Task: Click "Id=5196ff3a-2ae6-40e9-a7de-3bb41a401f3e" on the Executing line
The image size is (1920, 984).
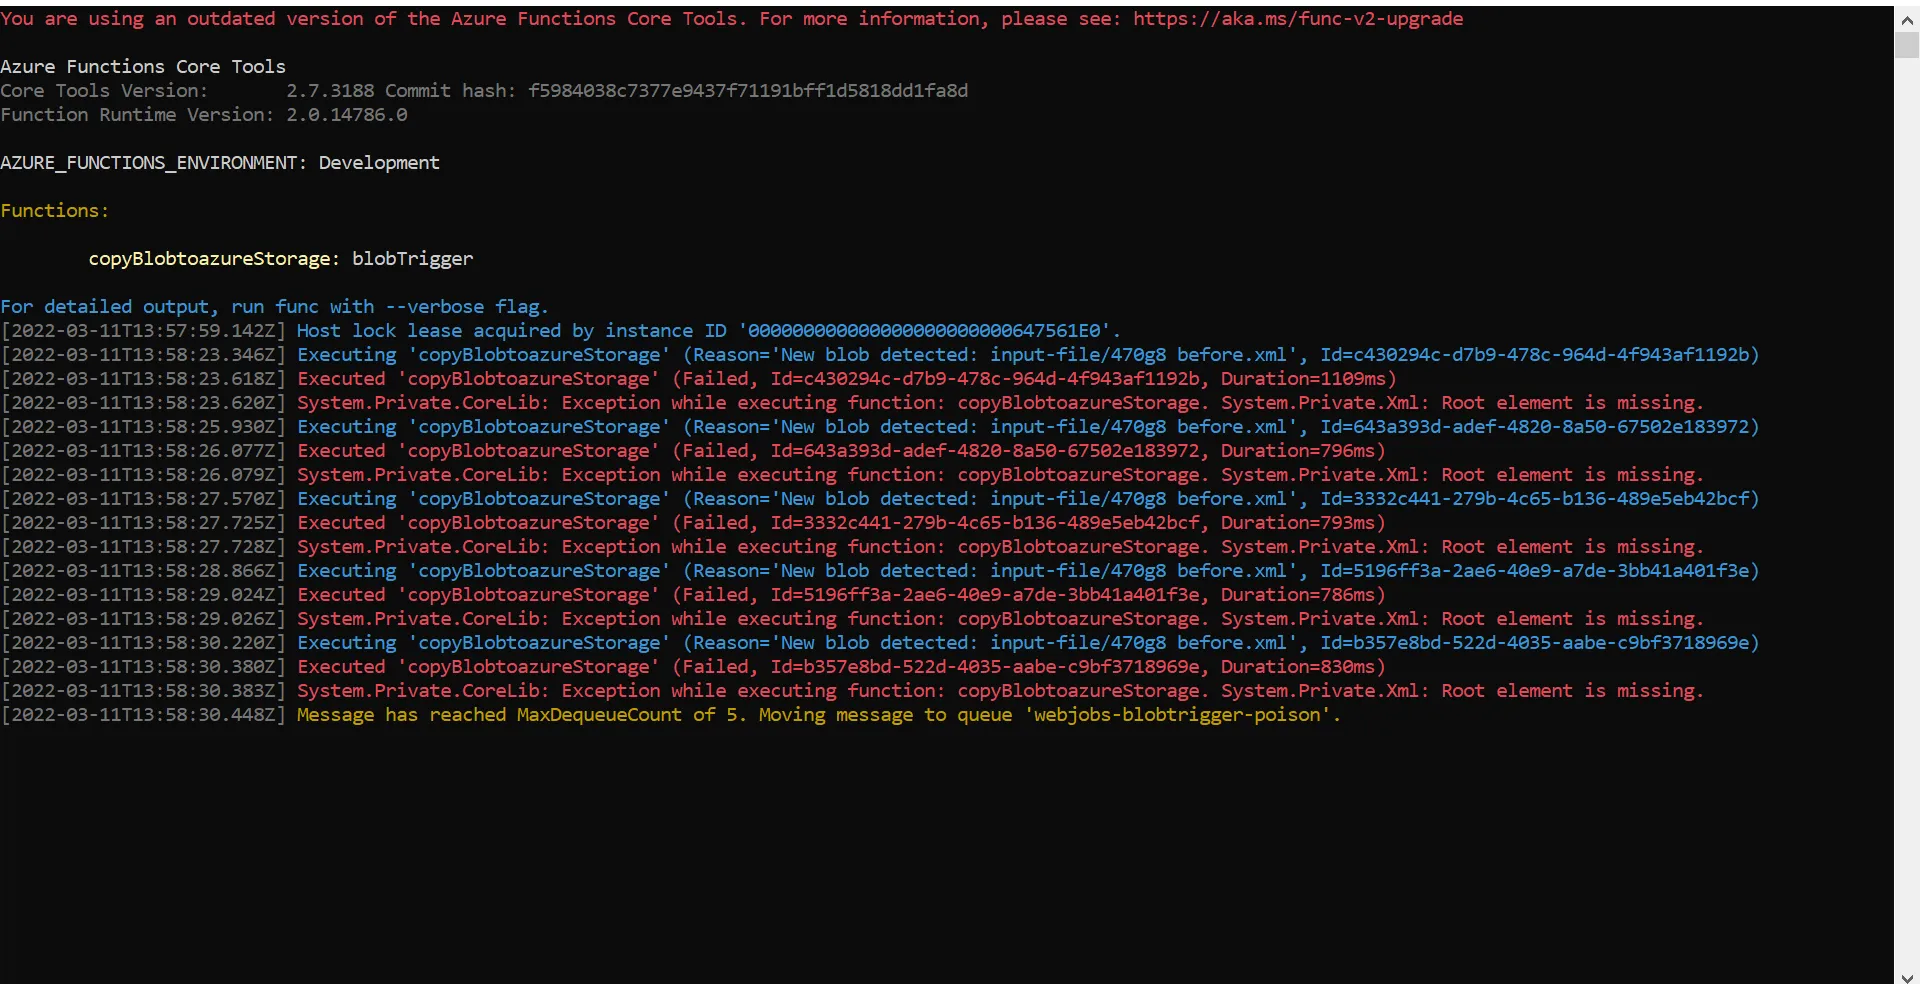Action: click(1534, 571)
